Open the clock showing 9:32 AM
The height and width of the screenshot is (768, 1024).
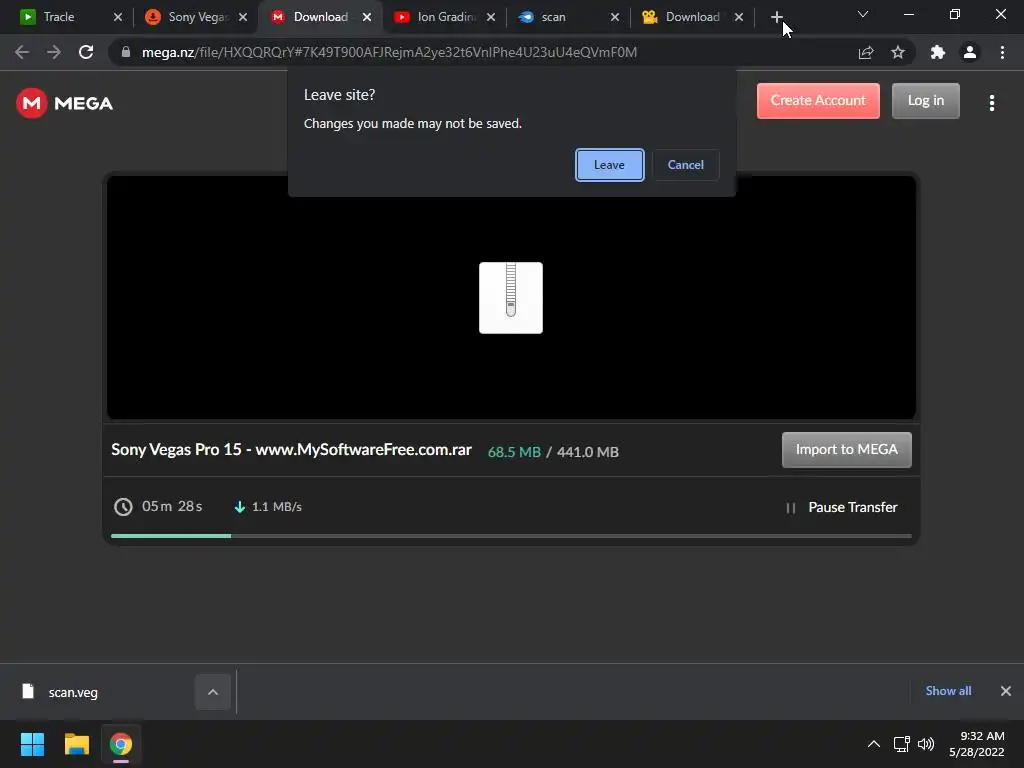click(x=976, y=744)
